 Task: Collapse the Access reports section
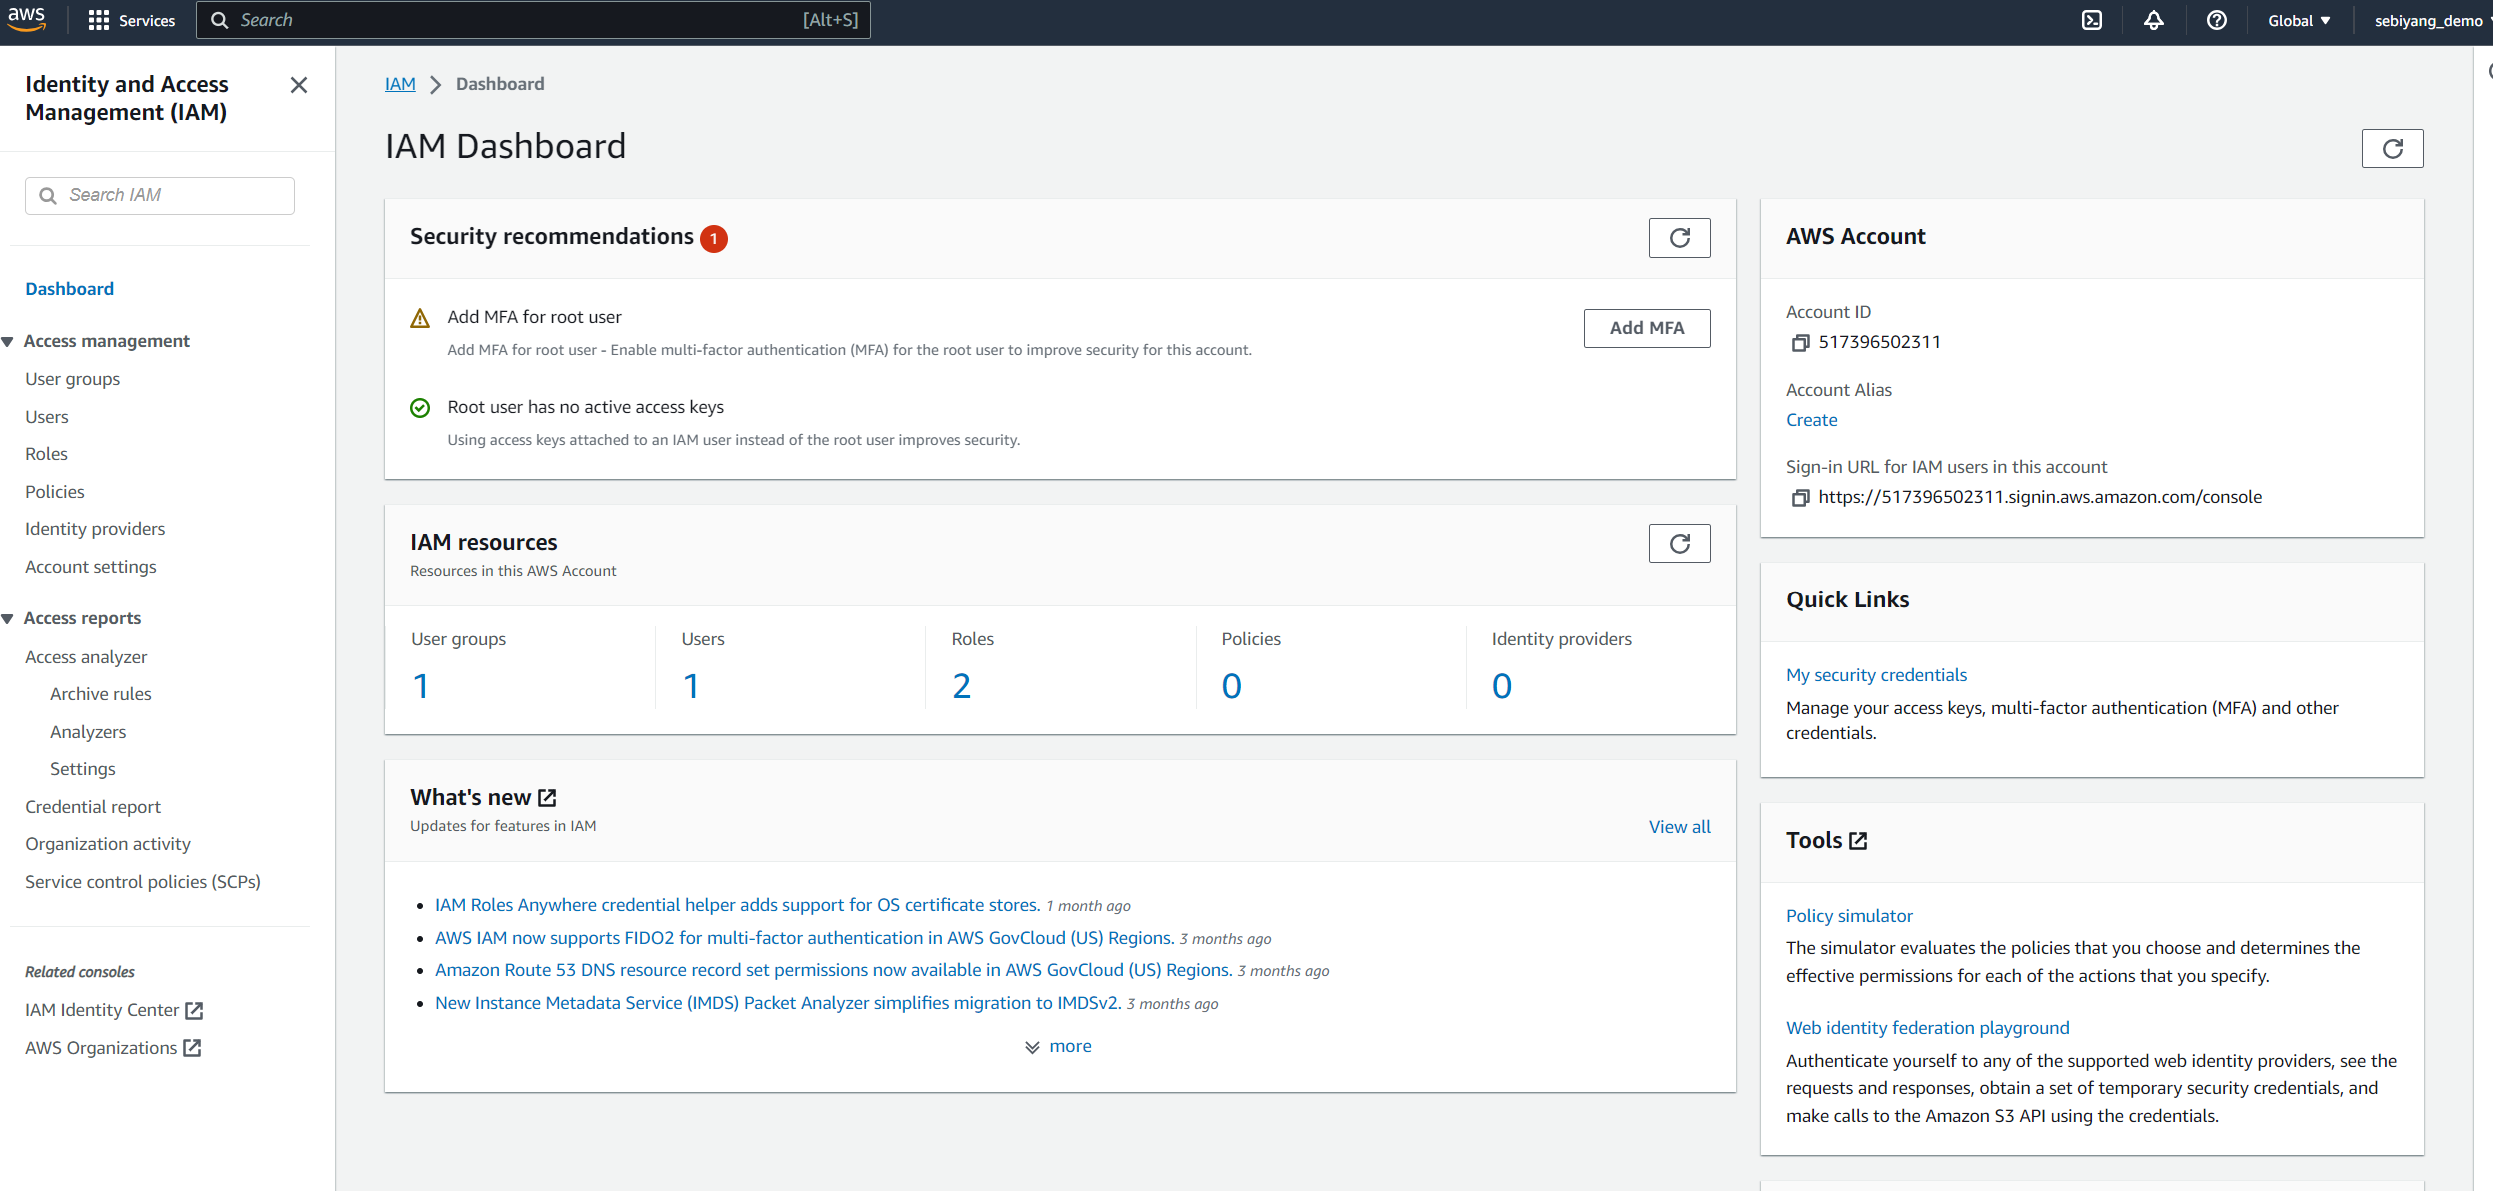pyautogui.click(x=8, y=619)
